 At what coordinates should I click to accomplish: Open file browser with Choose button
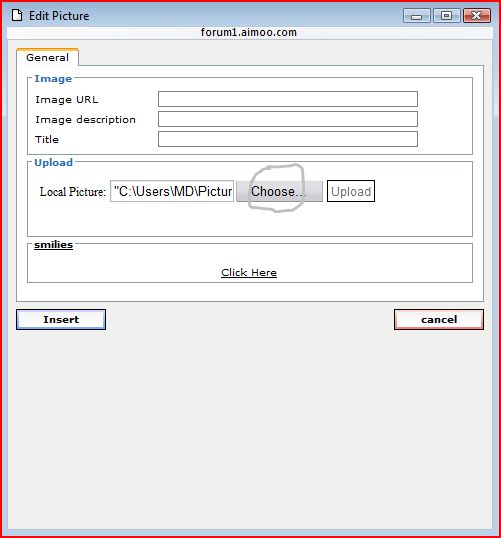[279, 191]
